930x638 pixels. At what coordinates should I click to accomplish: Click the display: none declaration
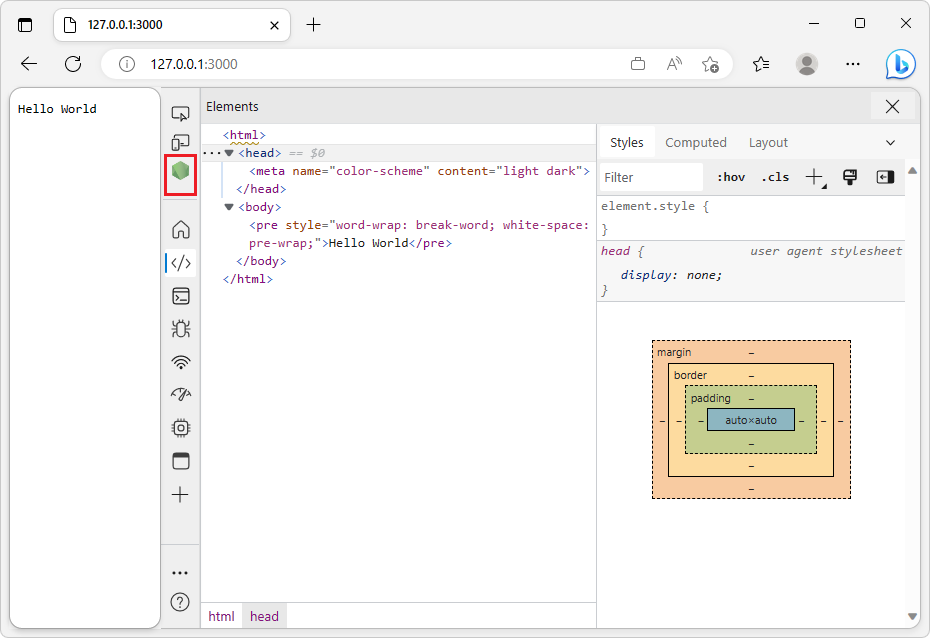[671, 275]
